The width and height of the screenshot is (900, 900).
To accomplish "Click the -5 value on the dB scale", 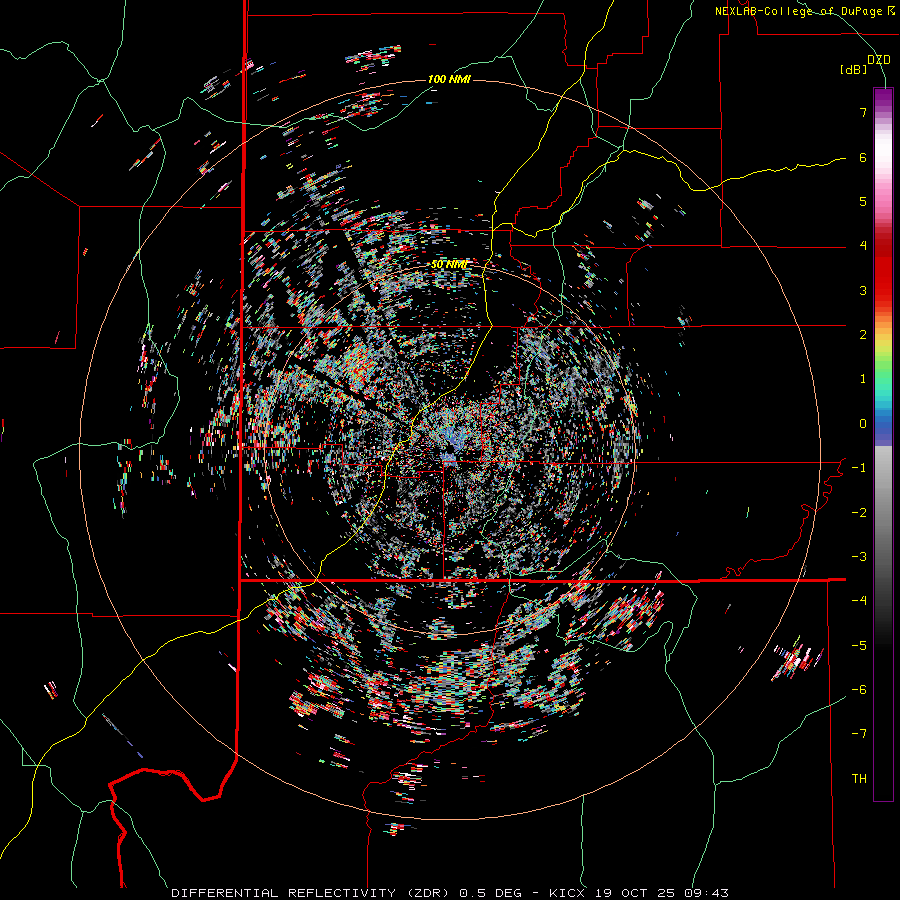I will 859,646.
